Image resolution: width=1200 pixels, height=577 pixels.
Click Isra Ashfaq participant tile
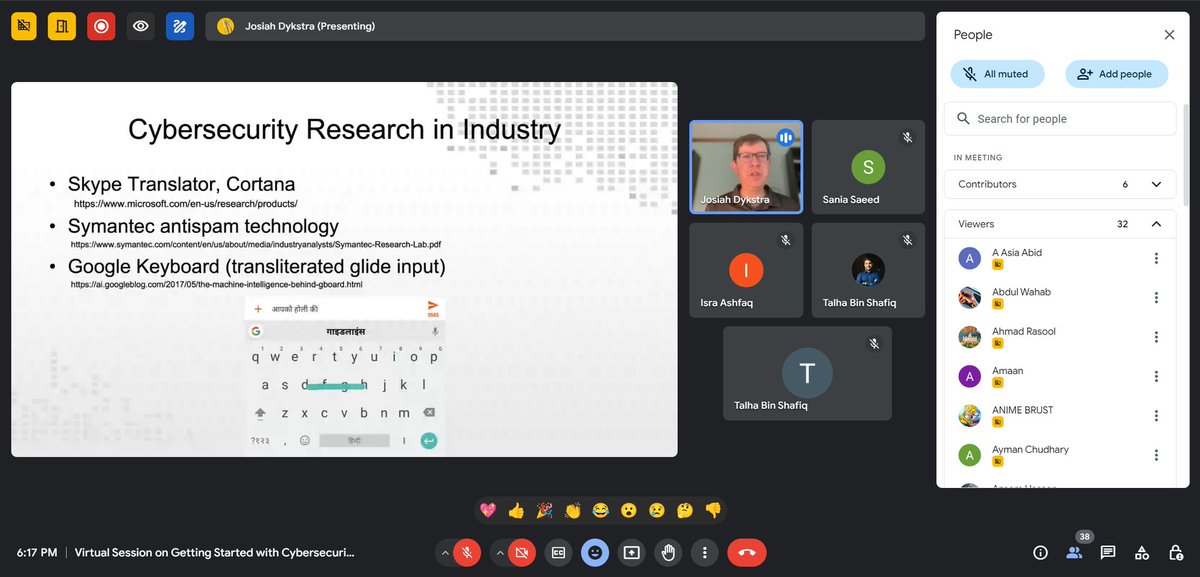746,270
